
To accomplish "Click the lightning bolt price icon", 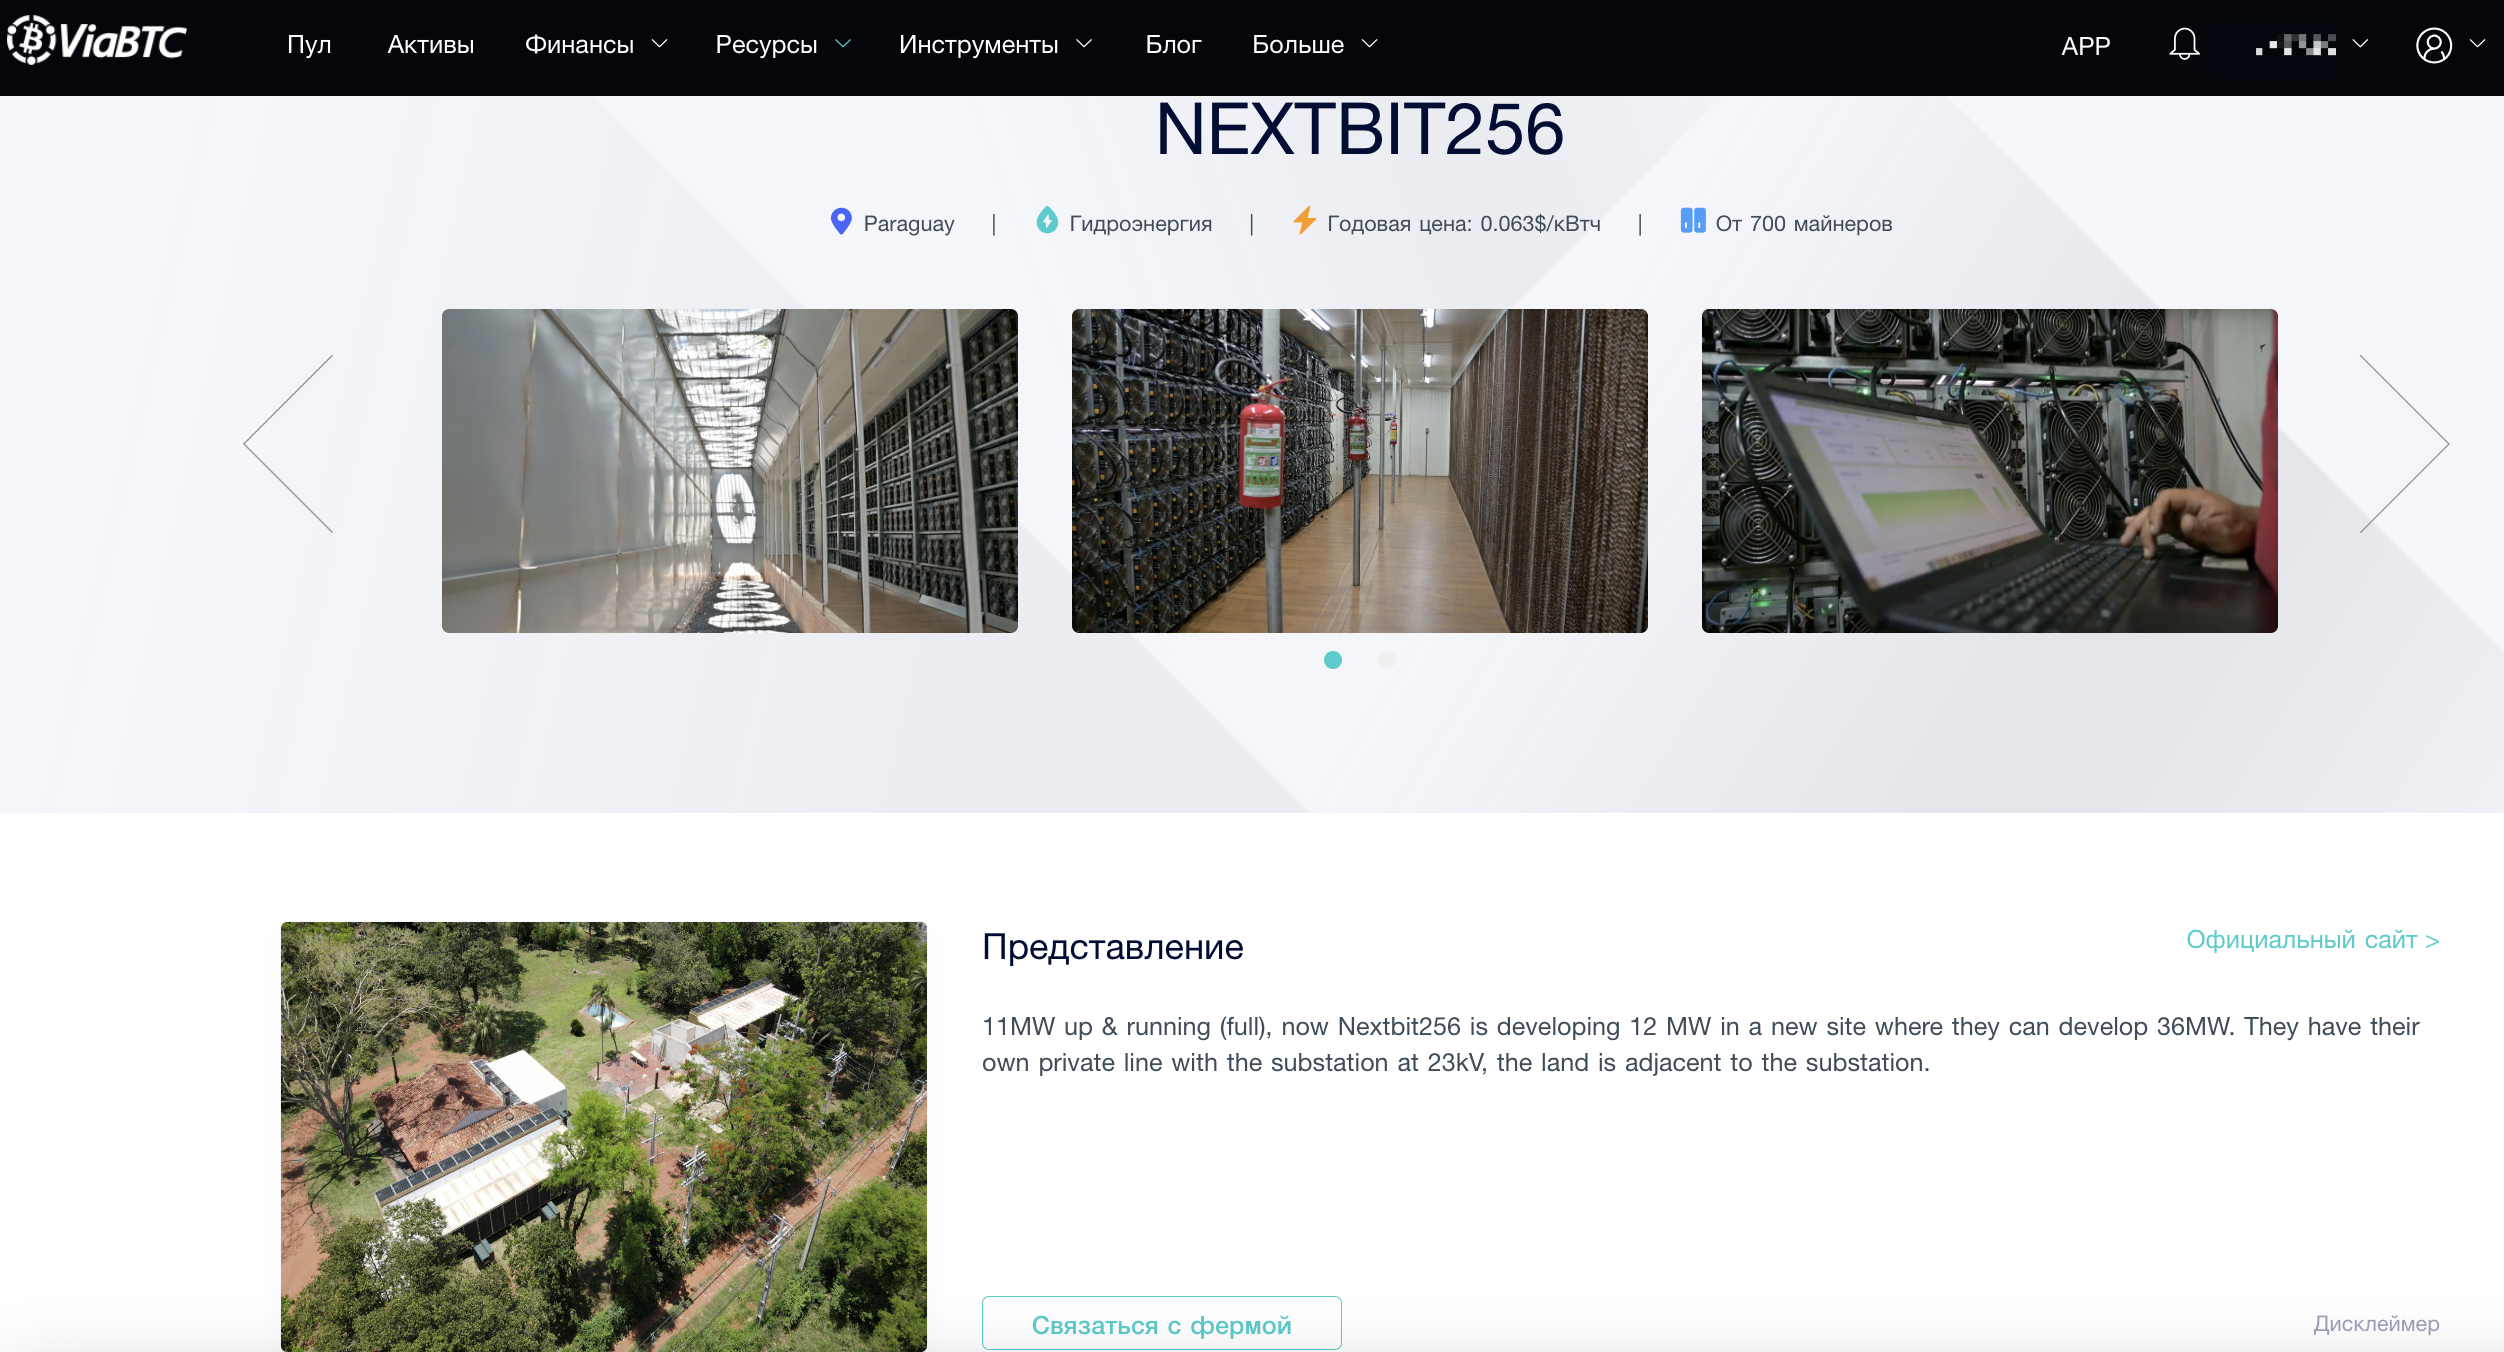I will click(1304, 220).
